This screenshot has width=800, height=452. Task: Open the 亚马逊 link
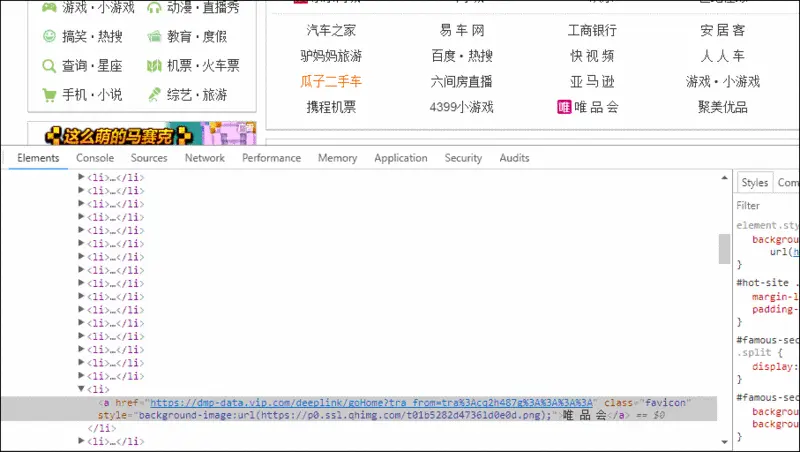[592, 82]
